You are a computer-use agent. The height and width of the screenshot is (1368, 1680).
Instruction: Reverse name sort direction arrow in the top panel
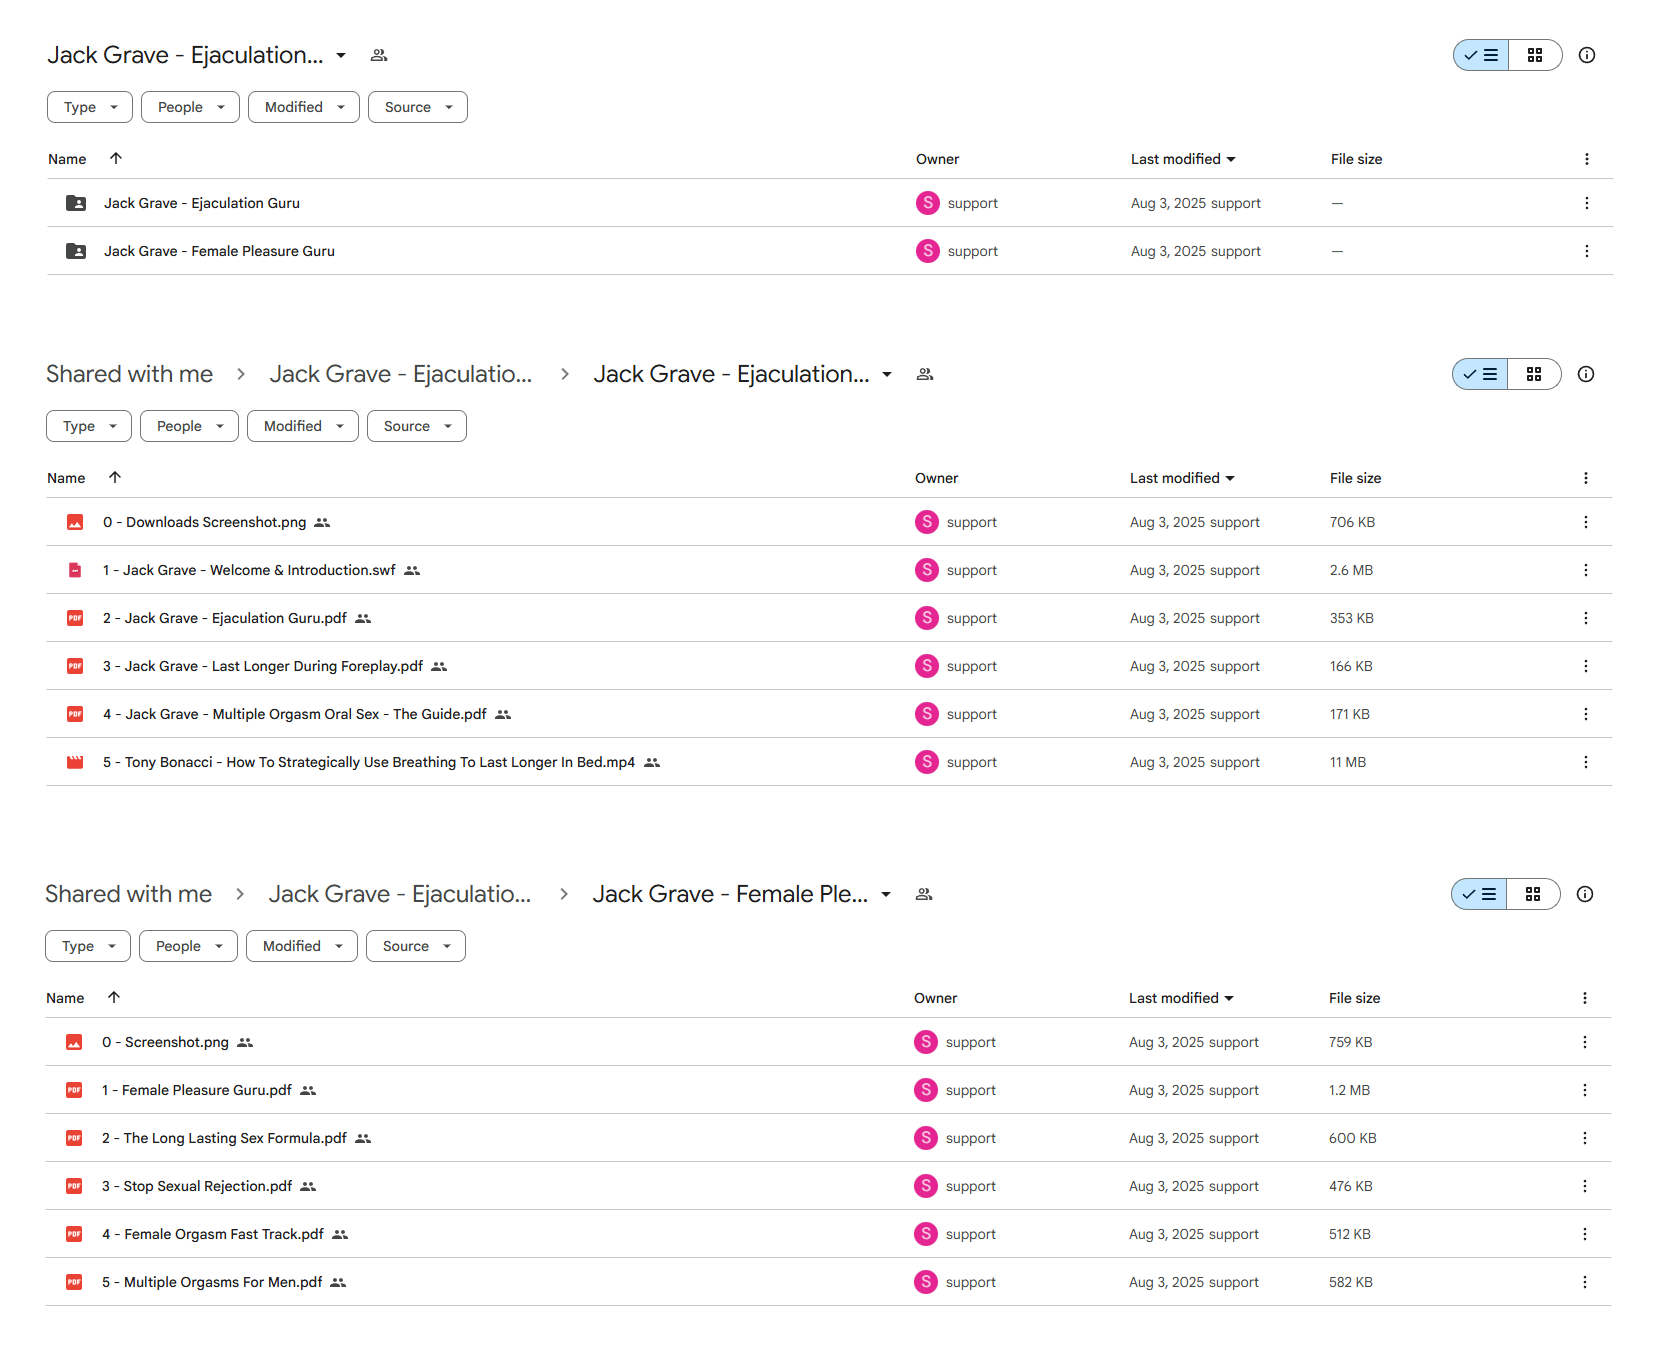(116, 158)
